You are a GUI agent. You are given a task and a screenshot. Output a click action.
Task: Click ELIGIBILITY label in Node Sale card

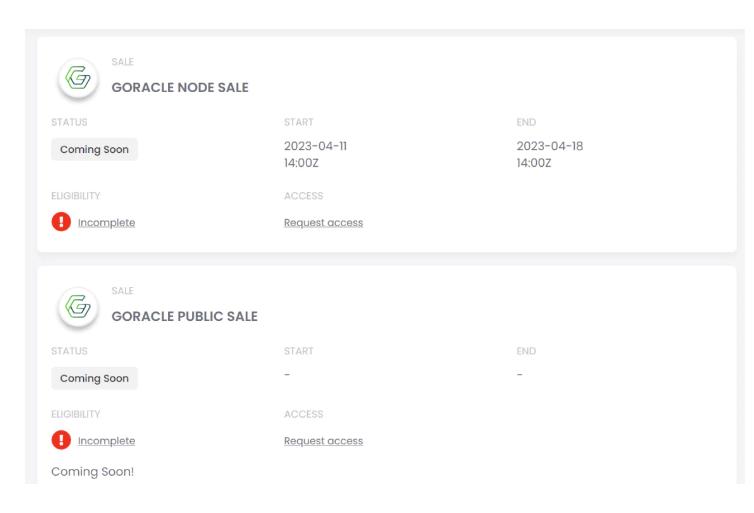tap(75, 196)
